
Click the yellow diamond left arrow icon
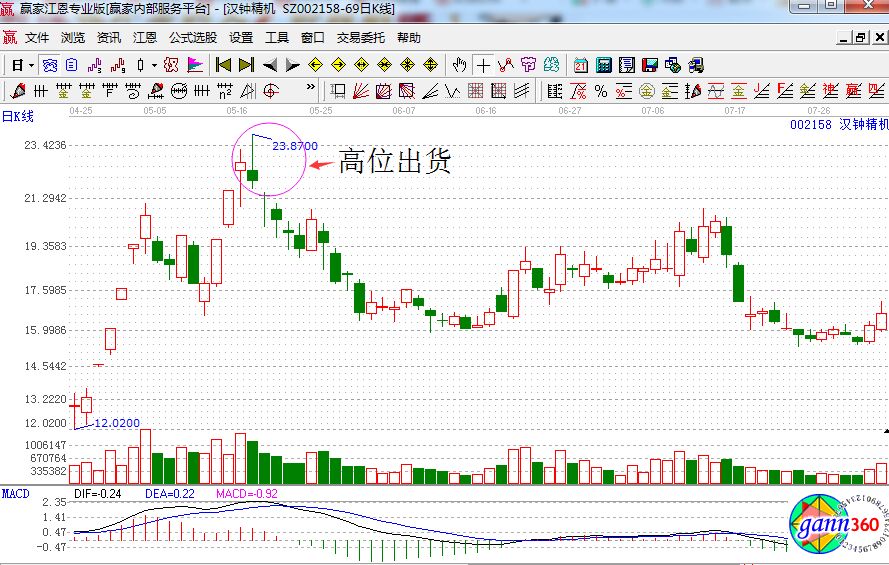[315, 65]
